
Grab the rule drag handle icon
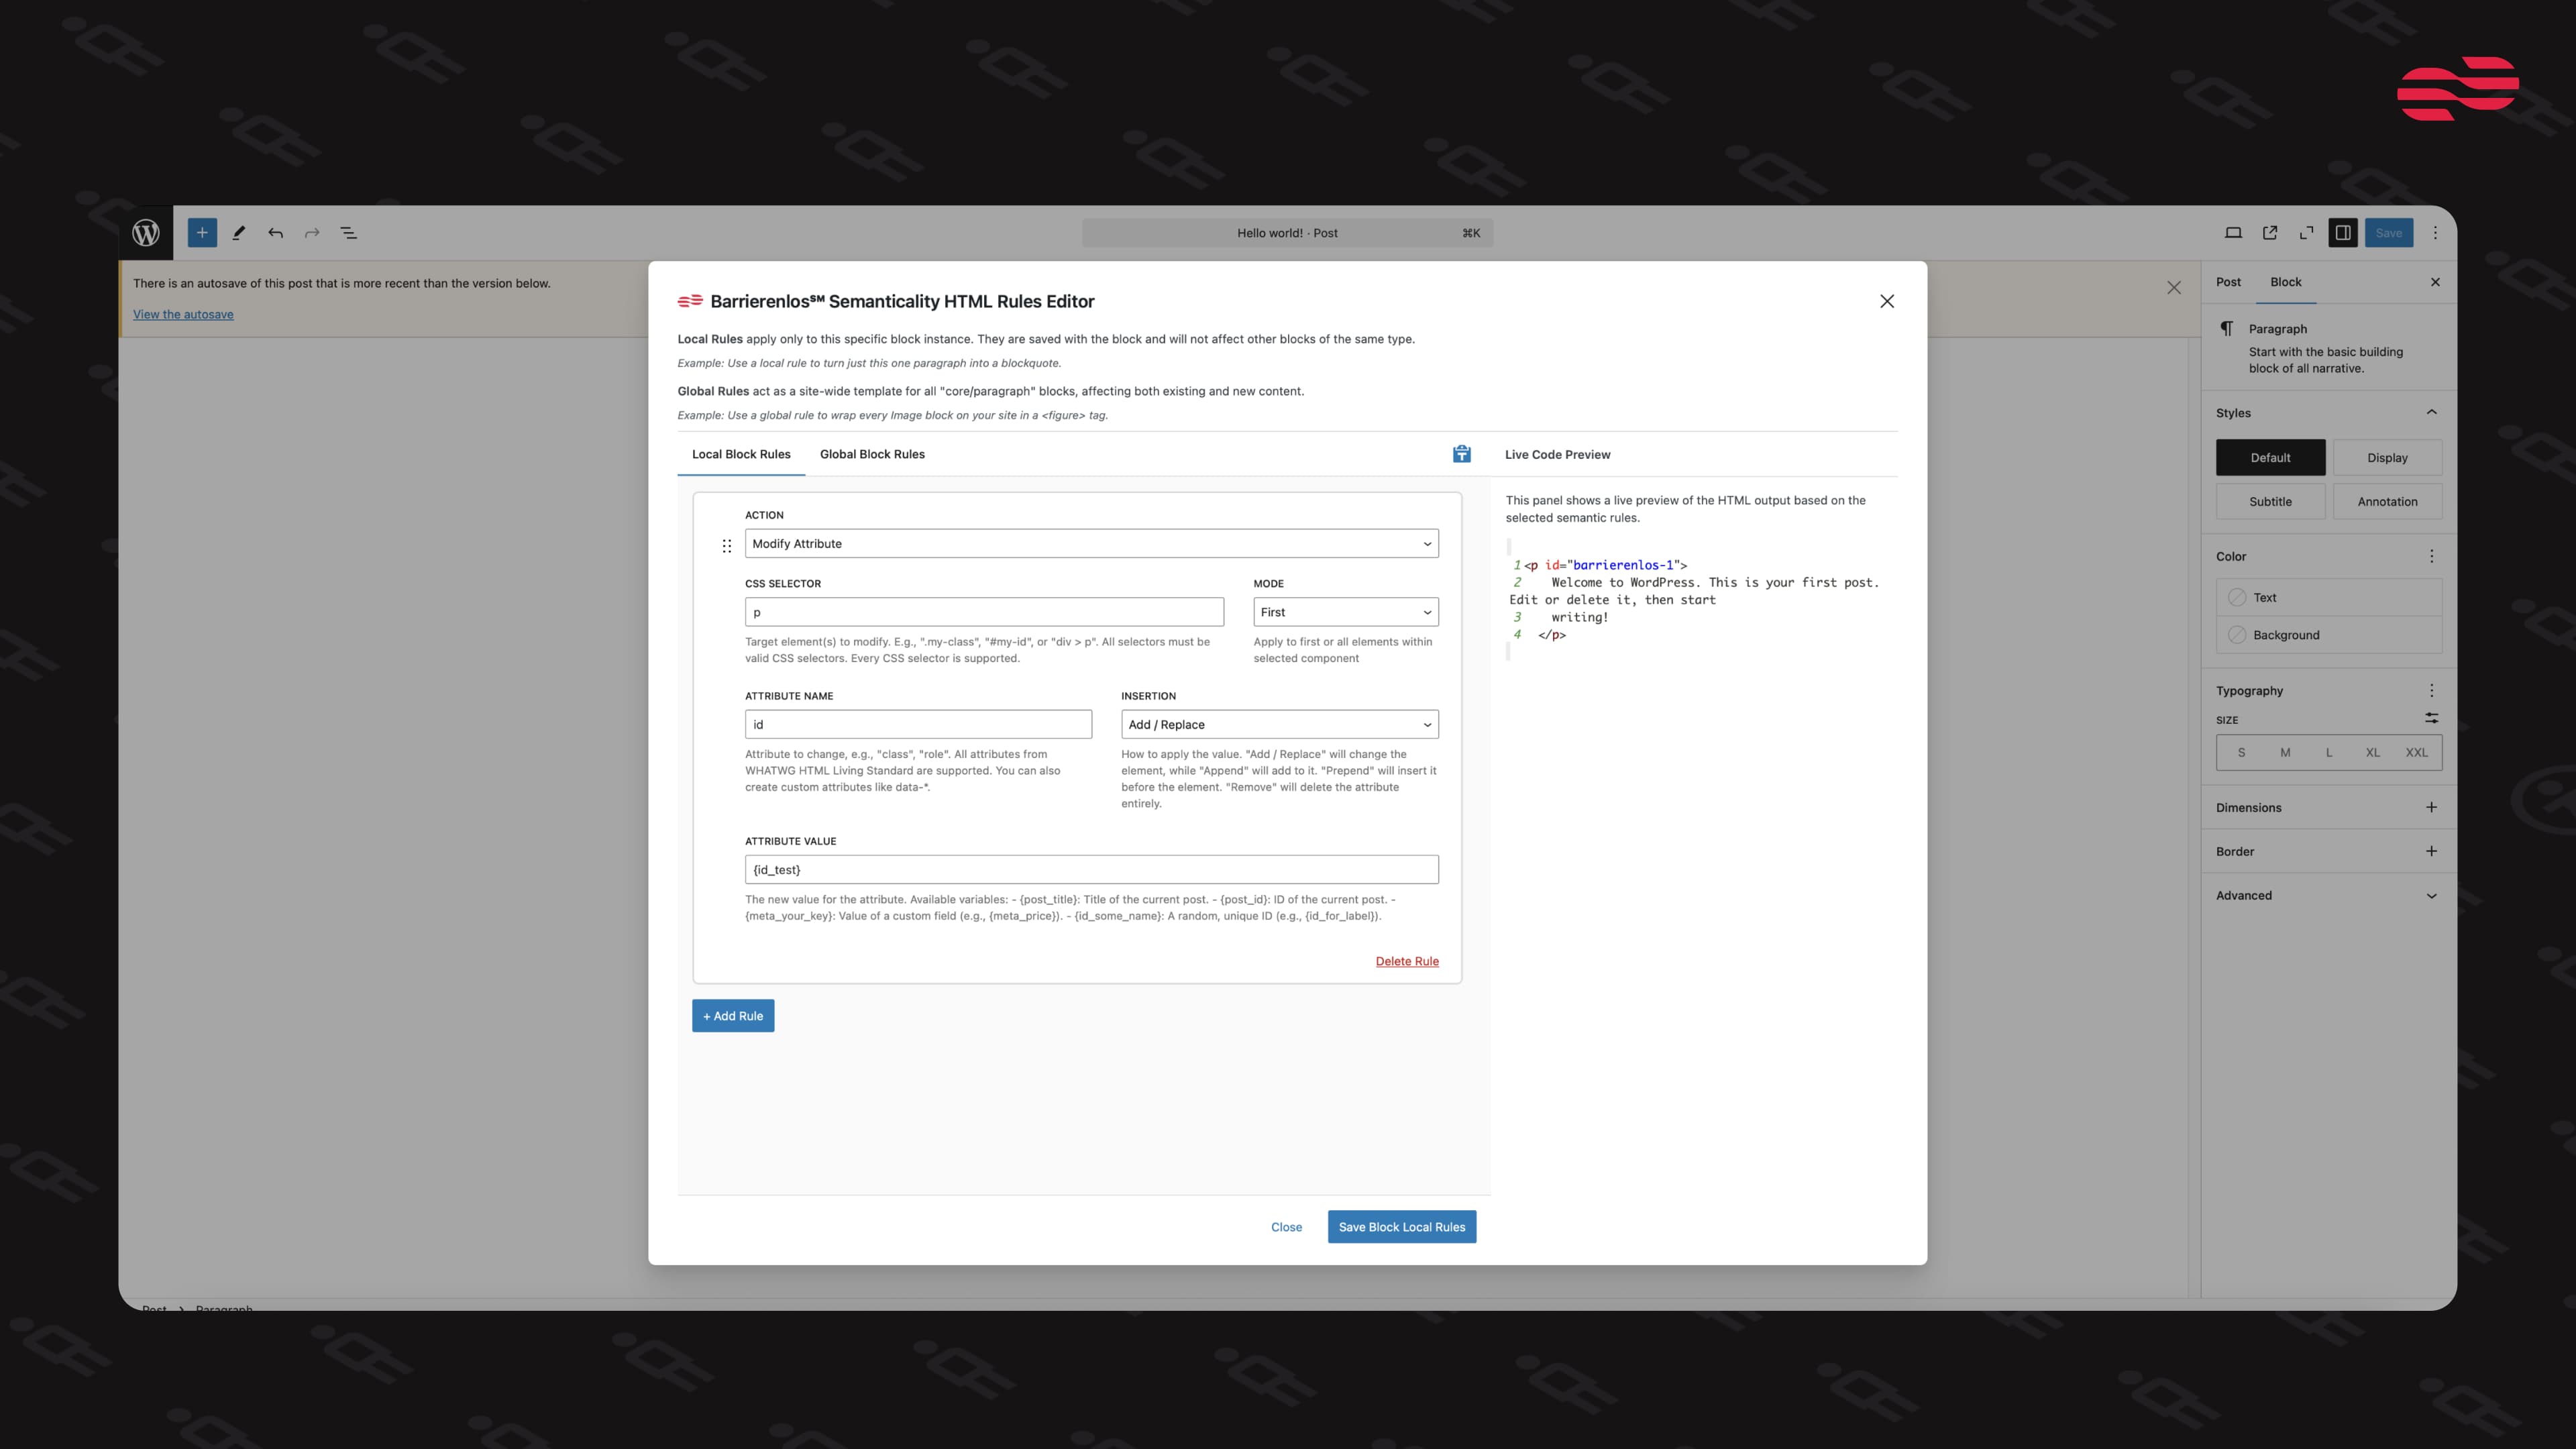tap(727, 545)
